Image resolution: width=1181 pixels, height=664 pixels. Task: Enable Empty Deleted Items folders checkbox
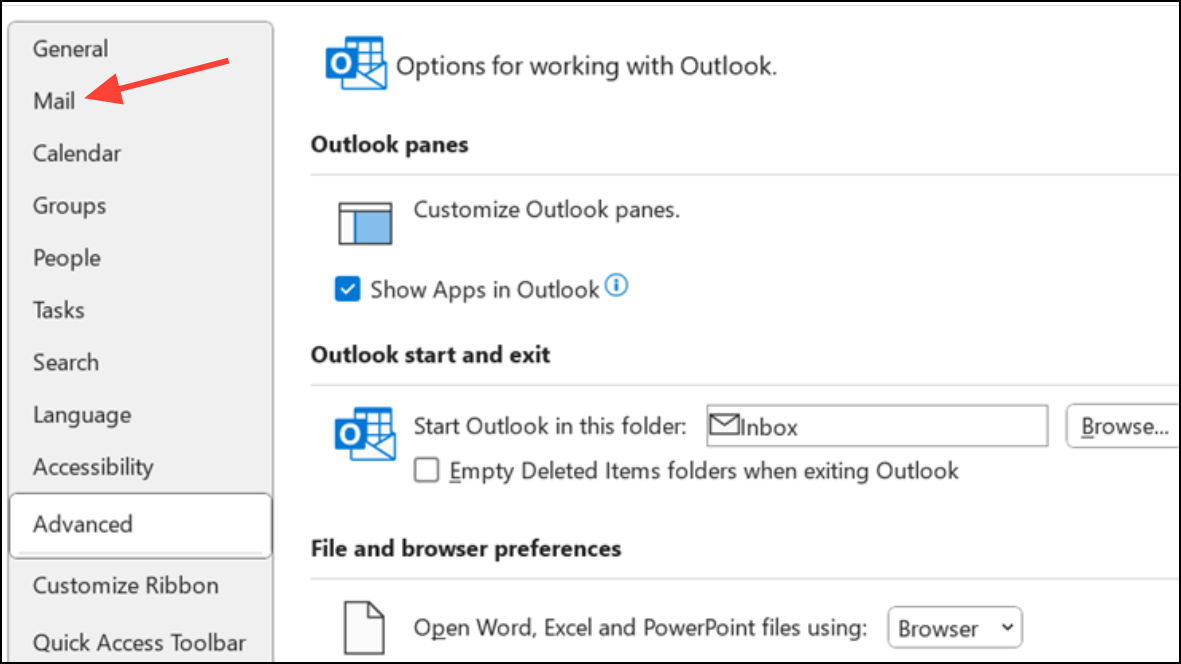(427, 470)
